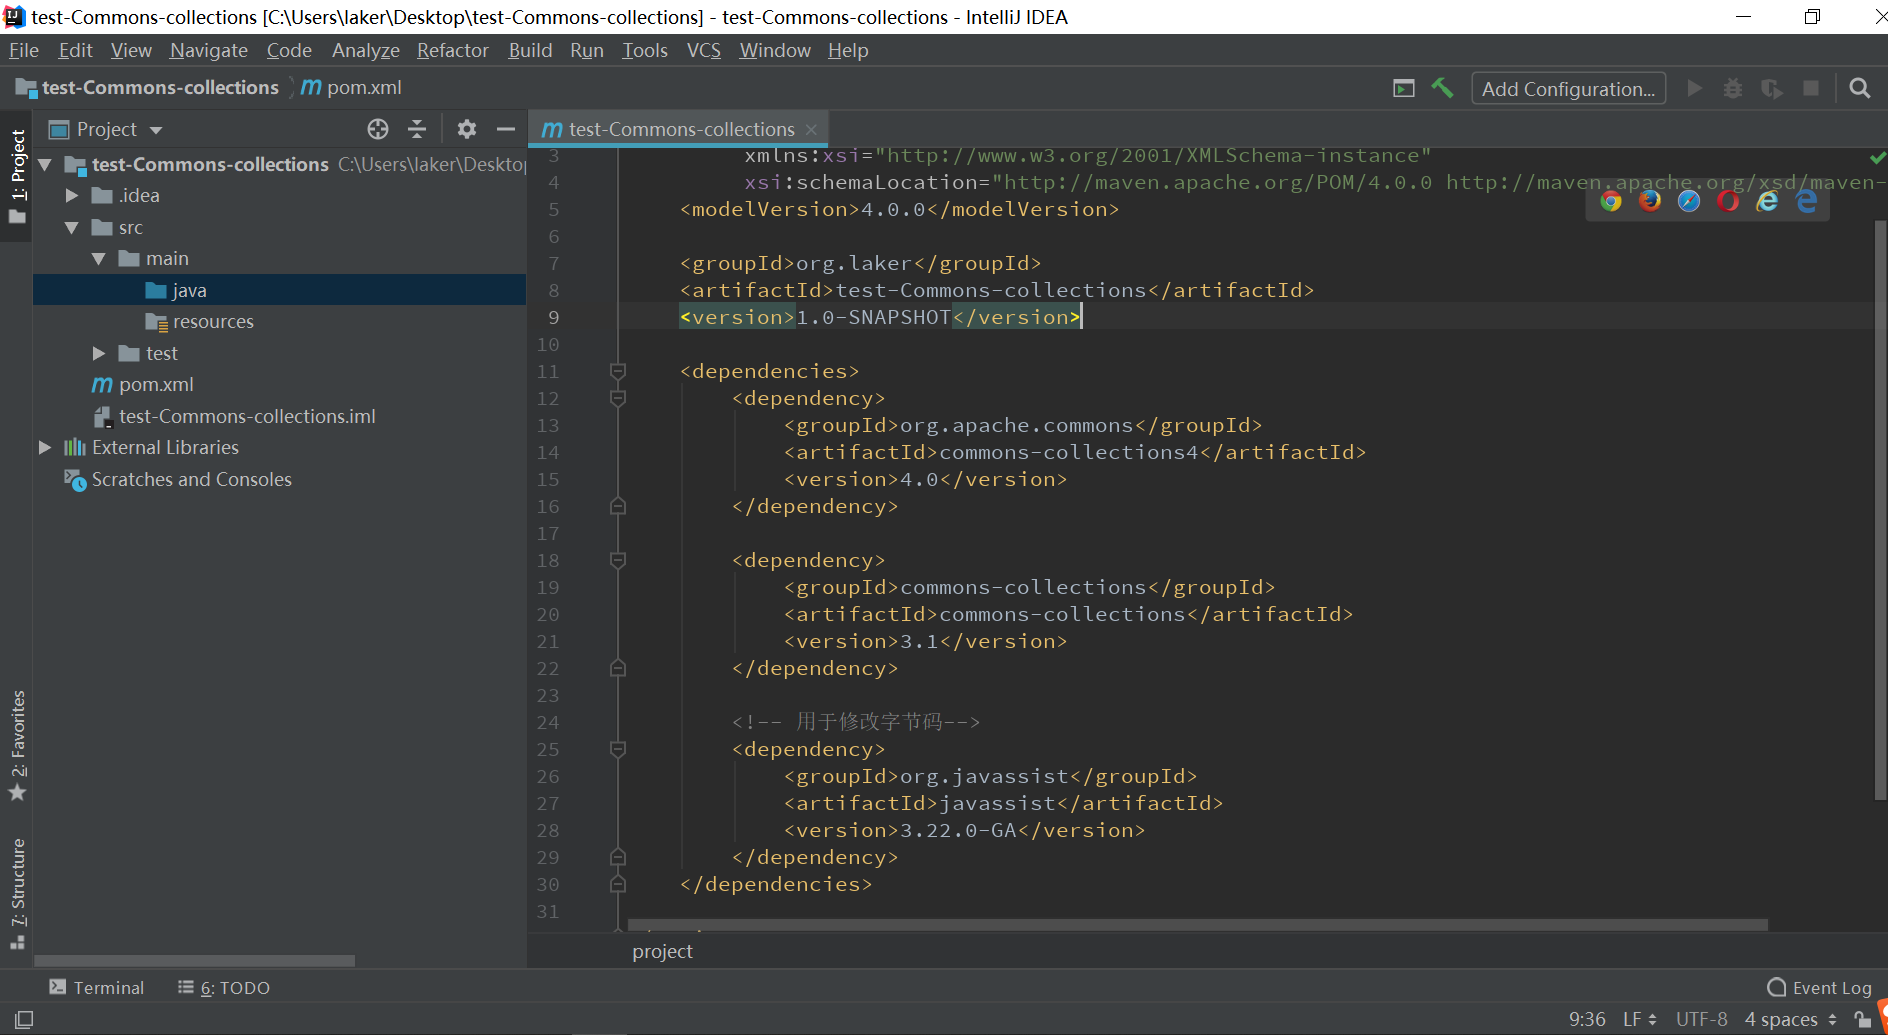Toggle the 2: Favorites side tab
The height and width of the screenshot is (1035, 1888).
17,745
